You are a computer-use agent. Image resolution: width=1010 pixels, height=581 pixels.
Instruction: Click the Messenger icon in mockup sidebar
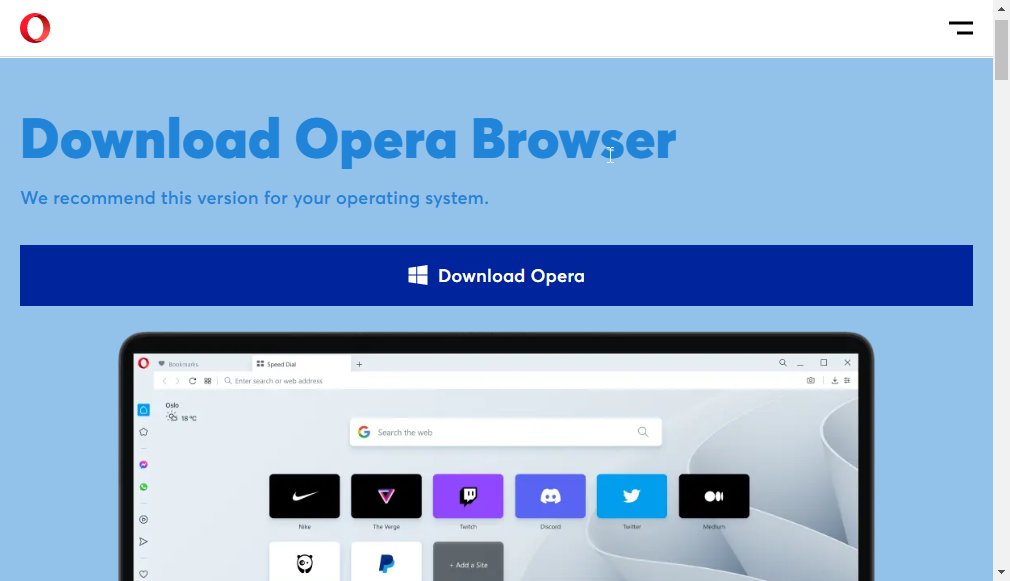click(144, 464)
